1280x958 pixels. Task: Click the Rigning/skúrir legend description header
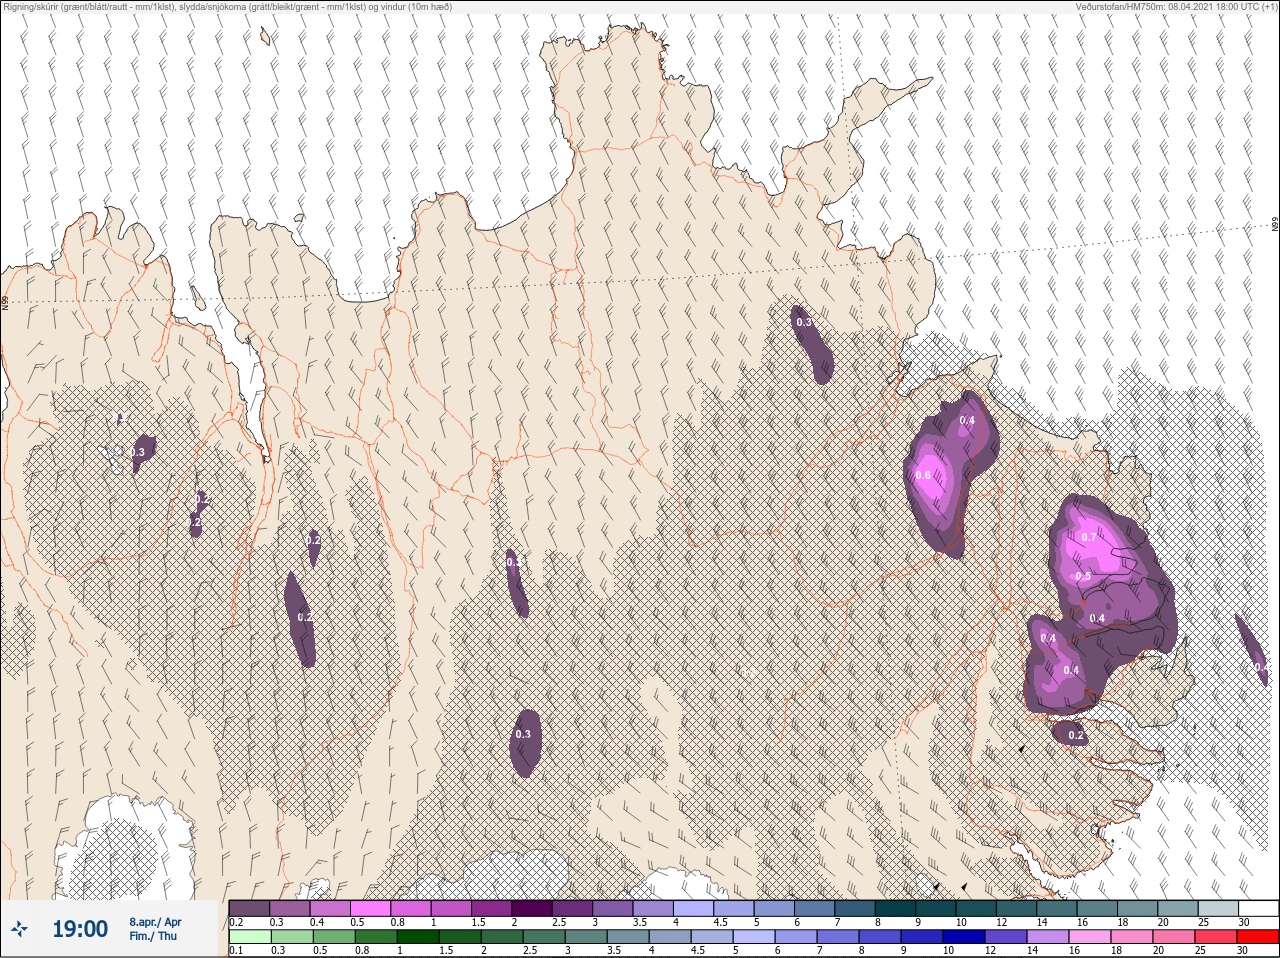[x=227, y=7]
